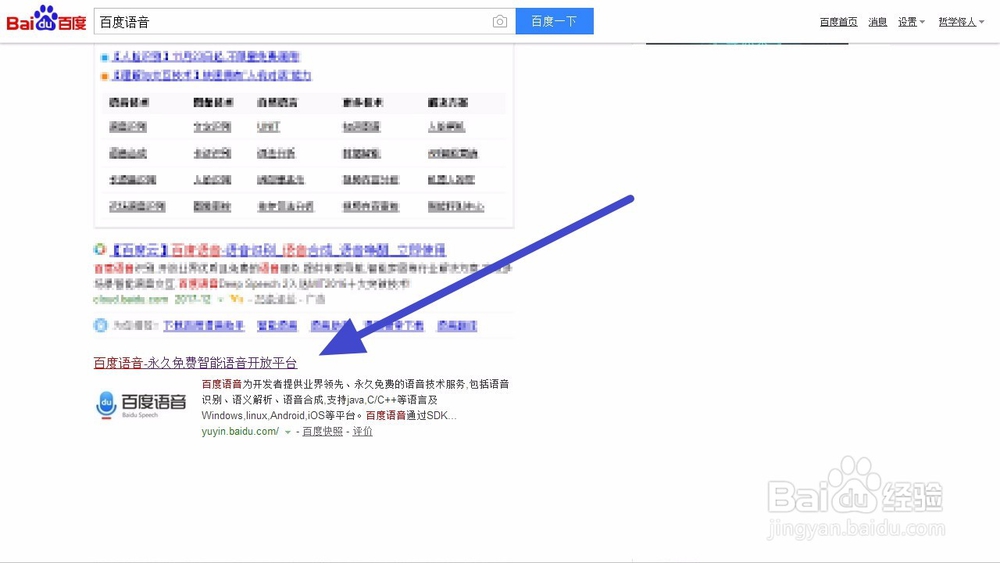Image resolution: width=1000 pixels, height=563 pixels.
Task: Expand the 设置 settings dropdown
Action: (x=911, y=22)
